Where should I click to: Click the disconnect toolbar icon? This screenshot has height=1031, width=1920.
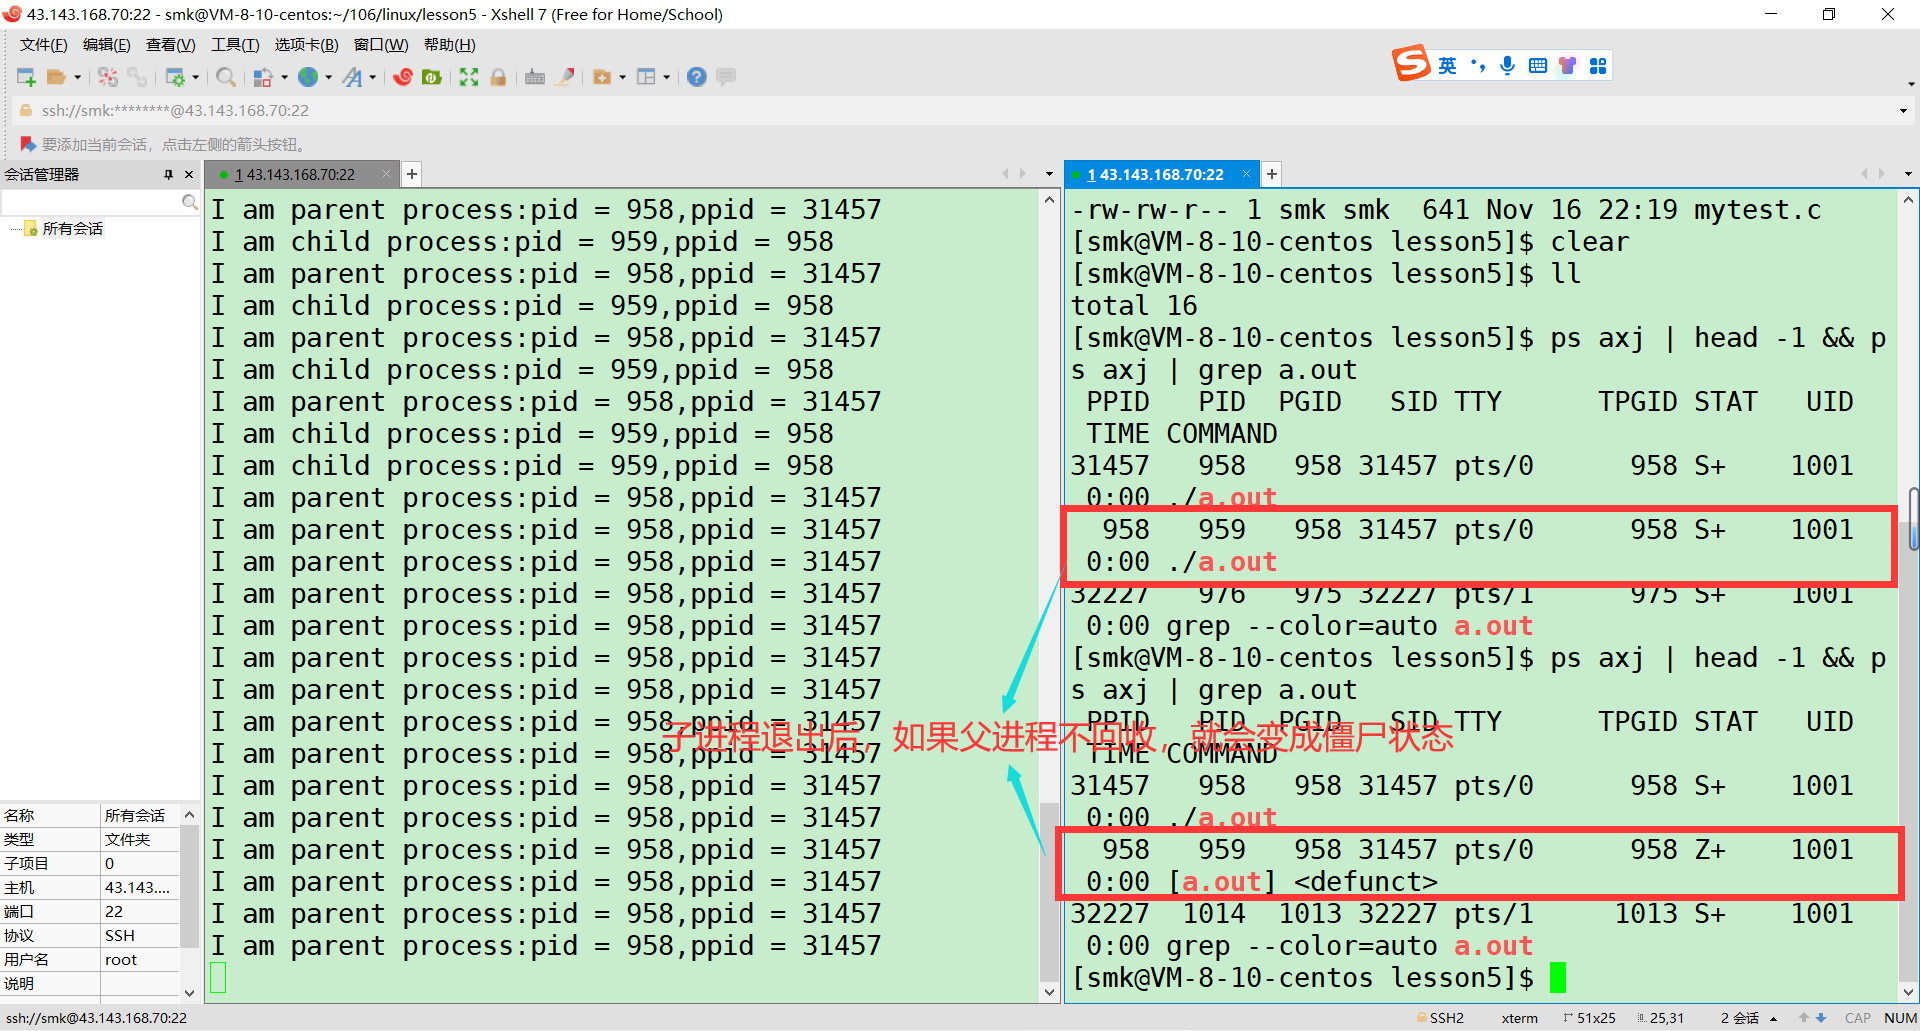point(108,77)
